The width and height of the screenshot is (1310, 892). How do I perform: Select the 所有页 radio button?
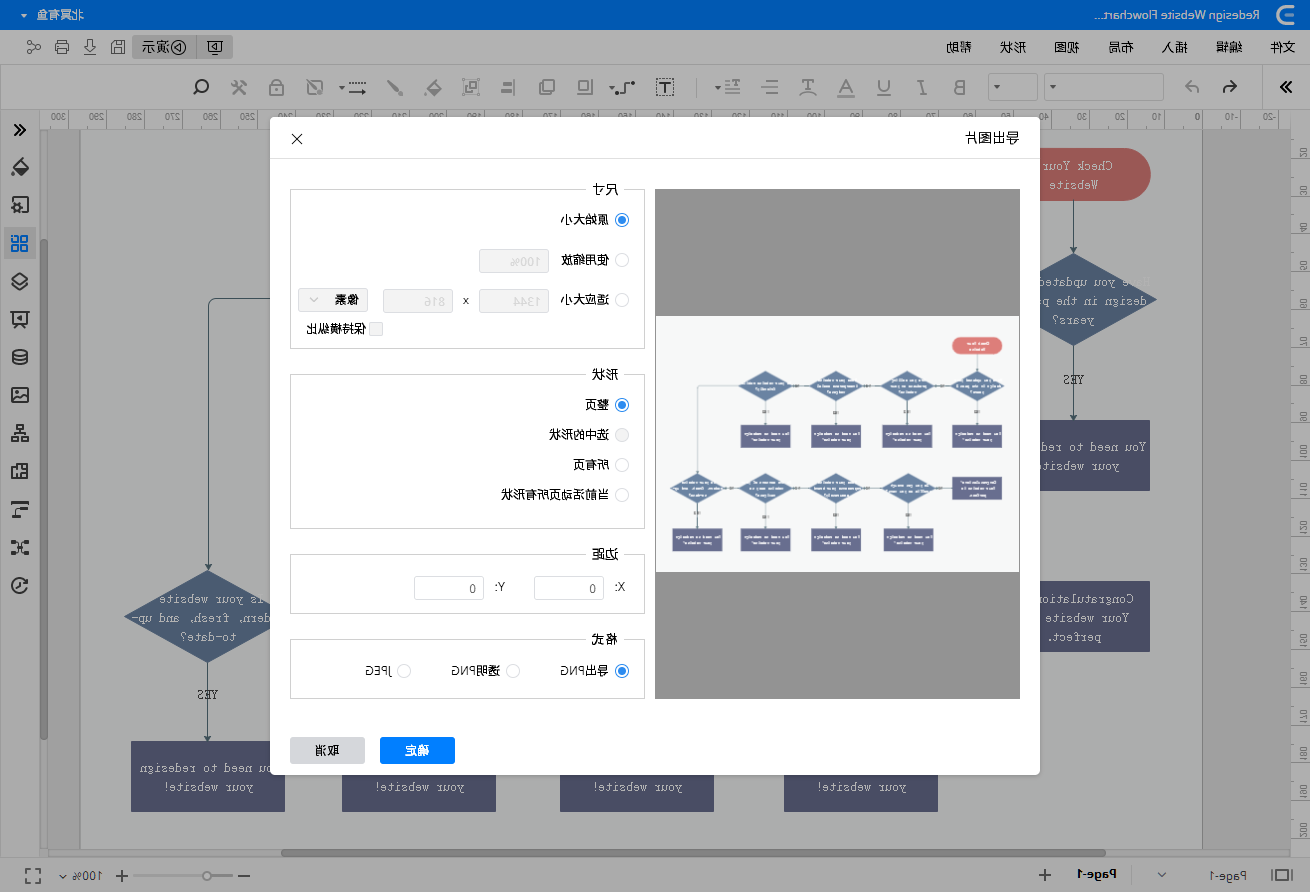point(622,465)
